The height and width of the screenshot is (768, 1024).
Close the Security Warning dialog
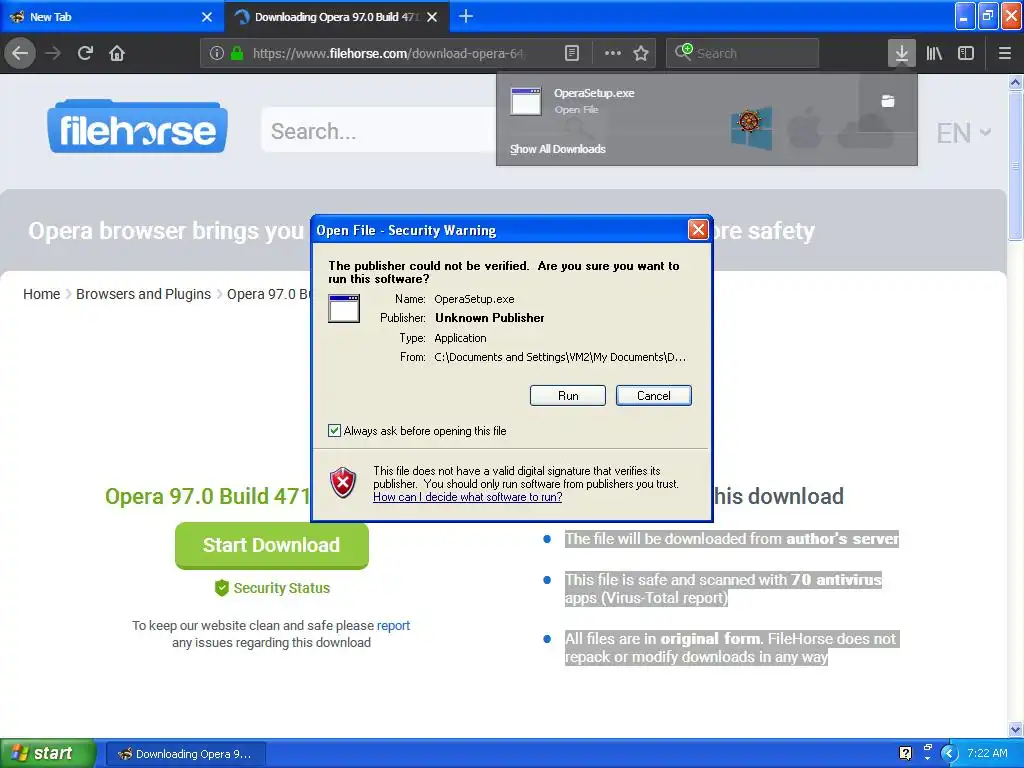pos(698,230)
